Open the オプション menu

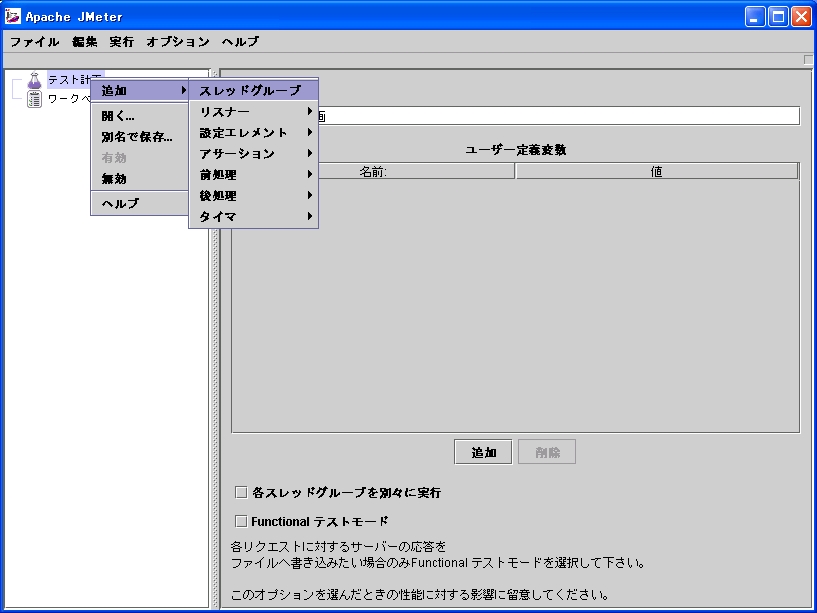coord(178,42)
